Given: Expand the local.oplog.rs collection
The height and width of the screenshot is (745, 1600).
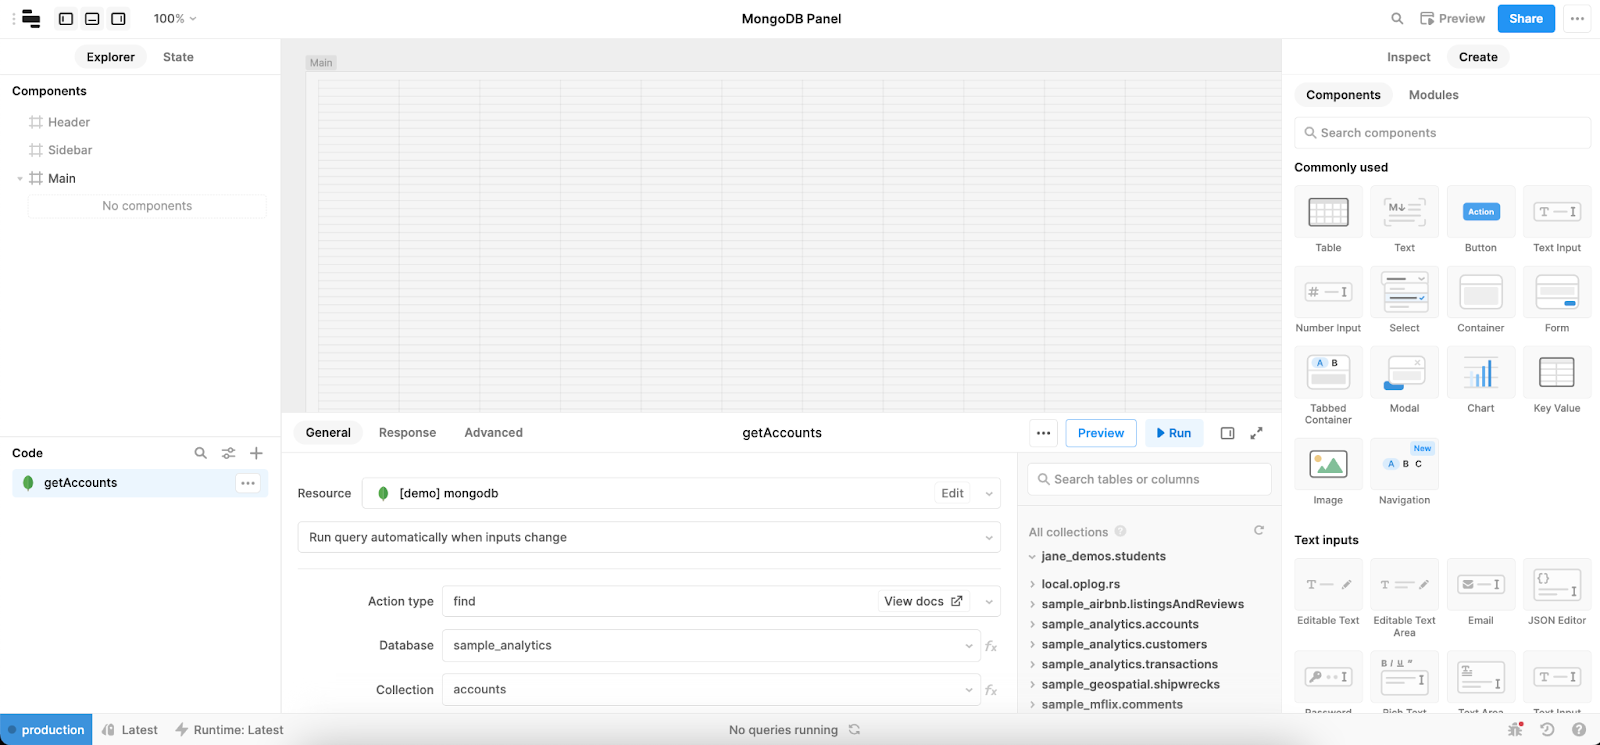Looking at the screenshot, I should tap(1032, 584).
